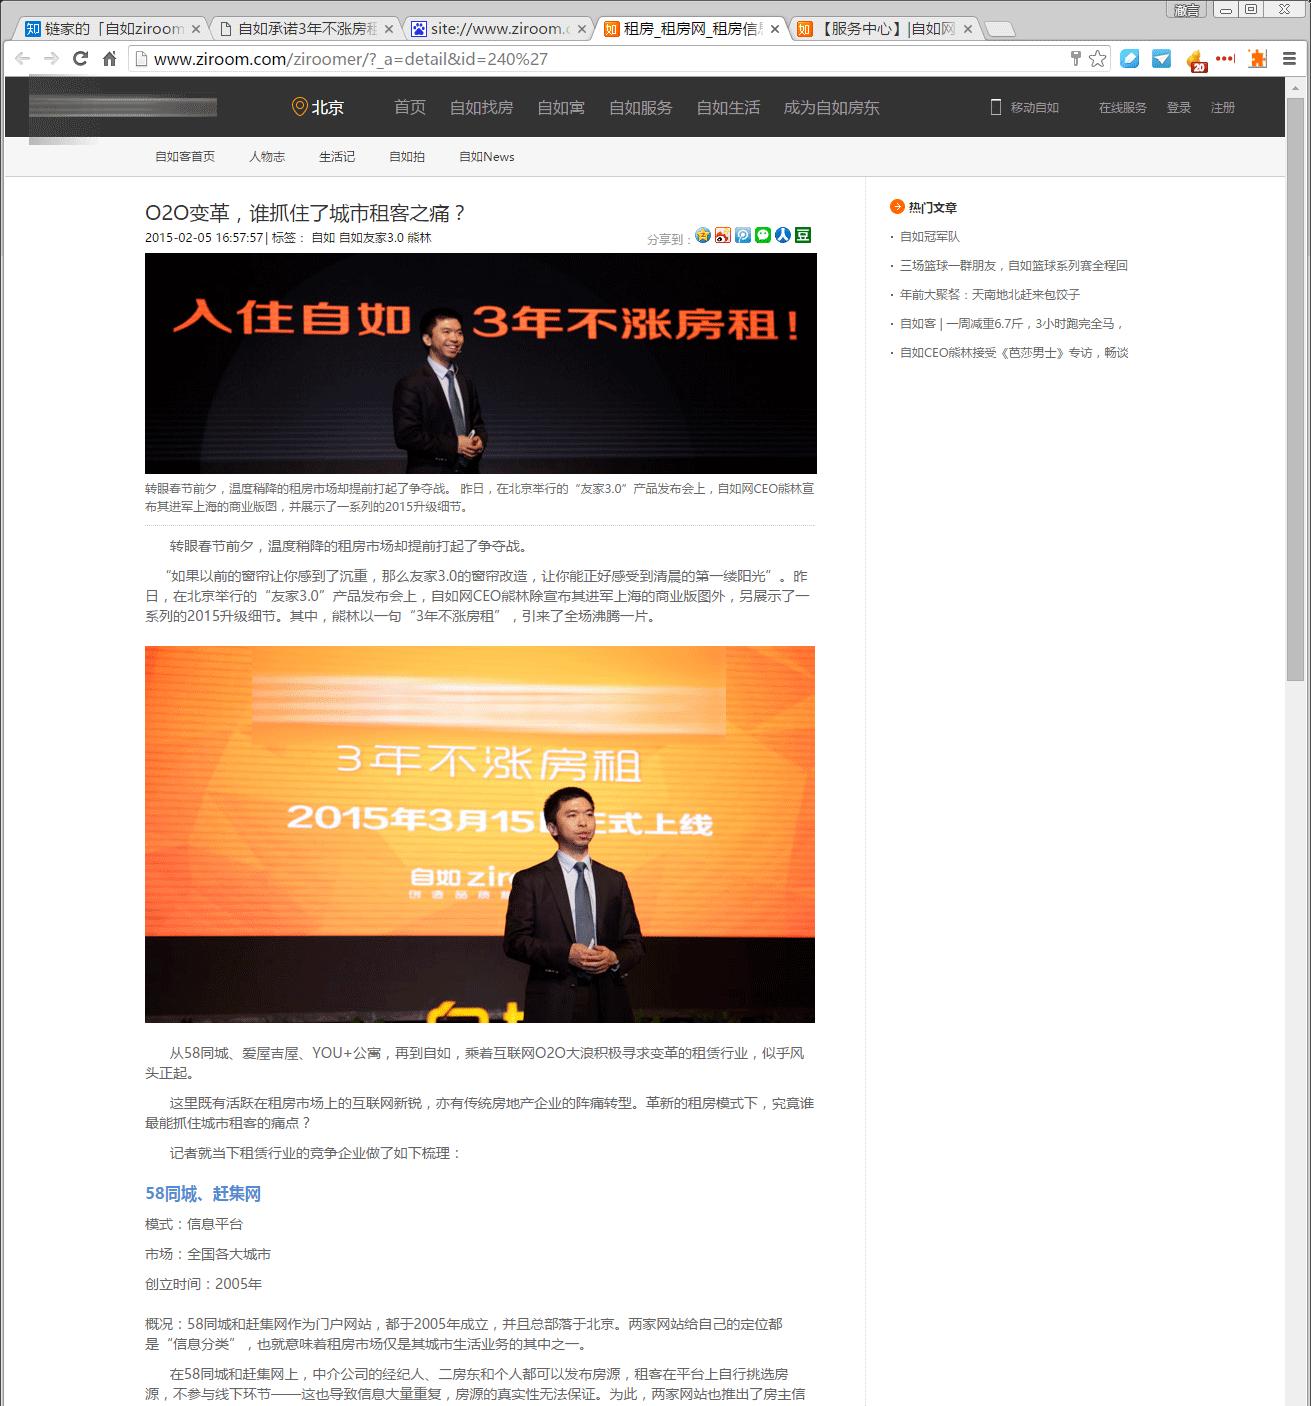Image resolution: width=1311 pixels, height=1406 pixels.
Task: Open the extension showing badge 20
Action: 1195,61
